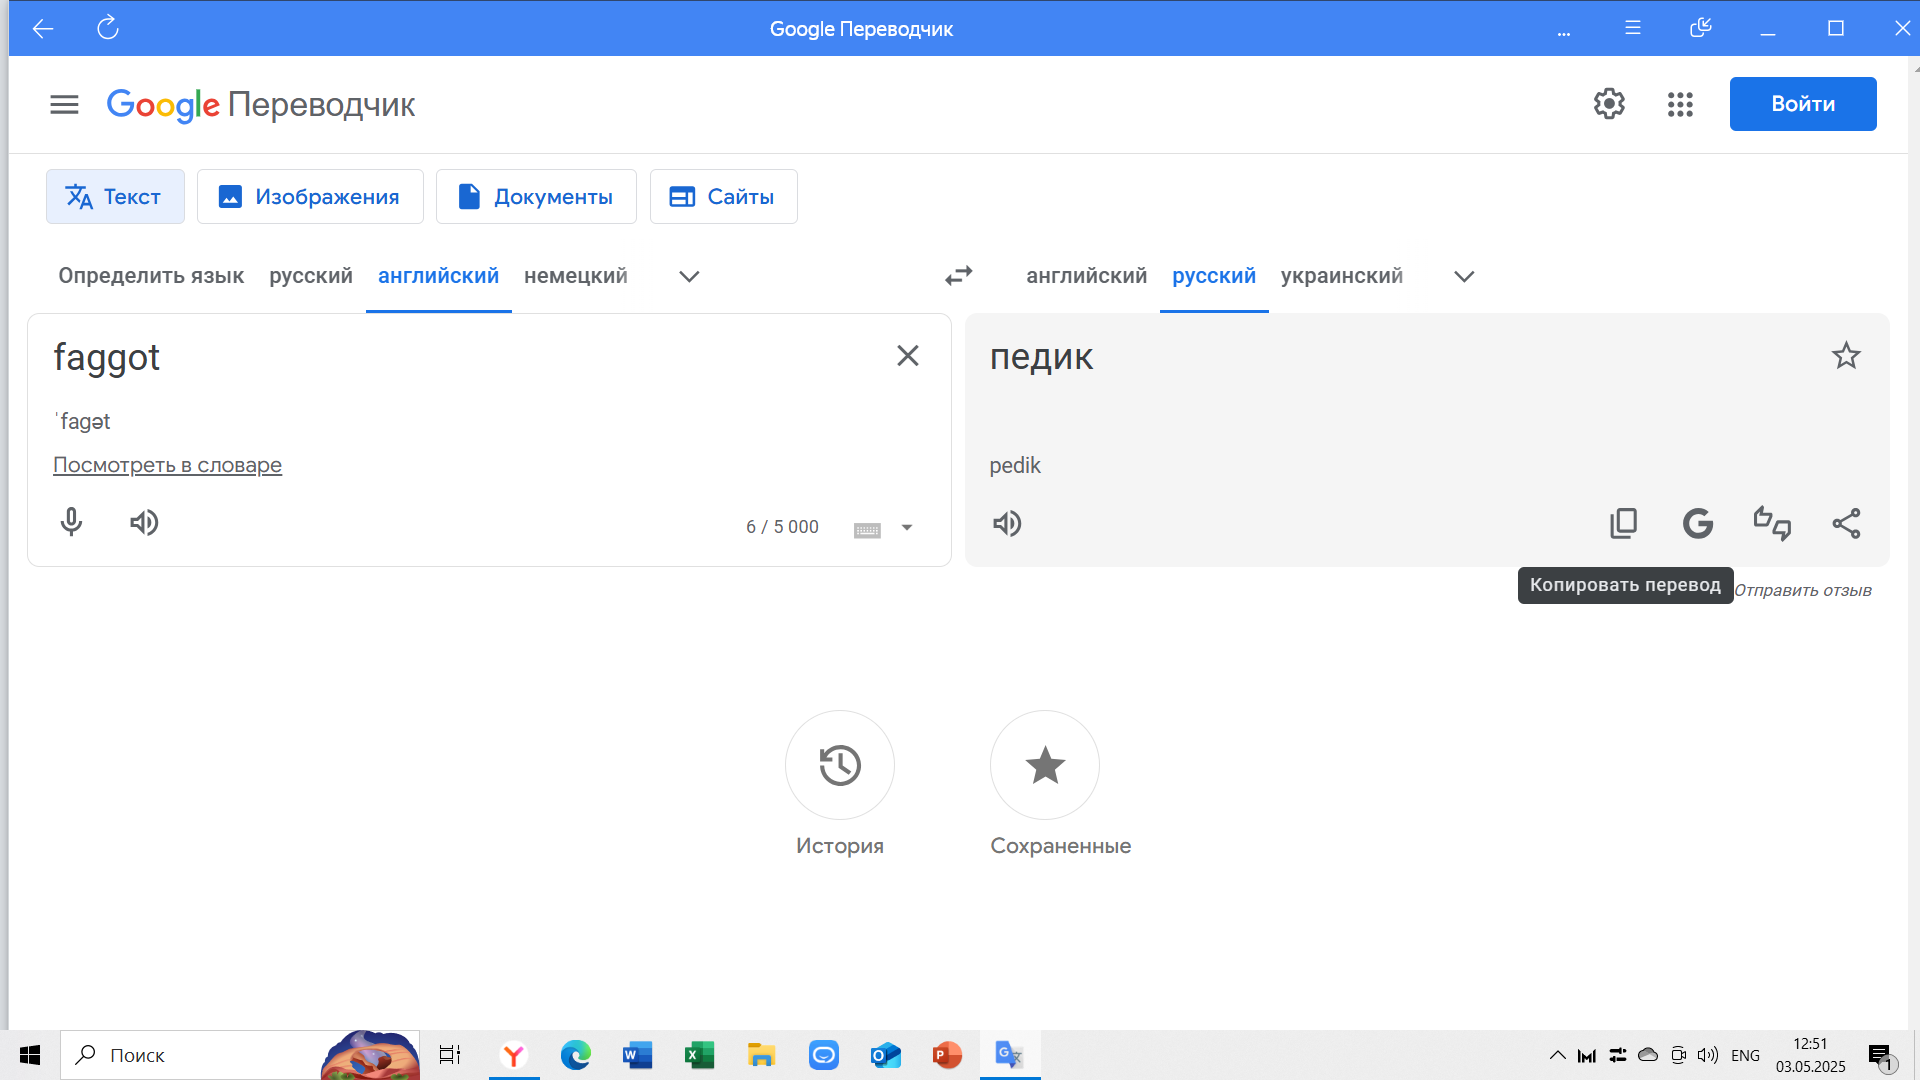Image resolution: width=1920 pixels, height=1080 pixels.
Task: Open the Windows Start menu
Action: click(x=30, y=1055)
